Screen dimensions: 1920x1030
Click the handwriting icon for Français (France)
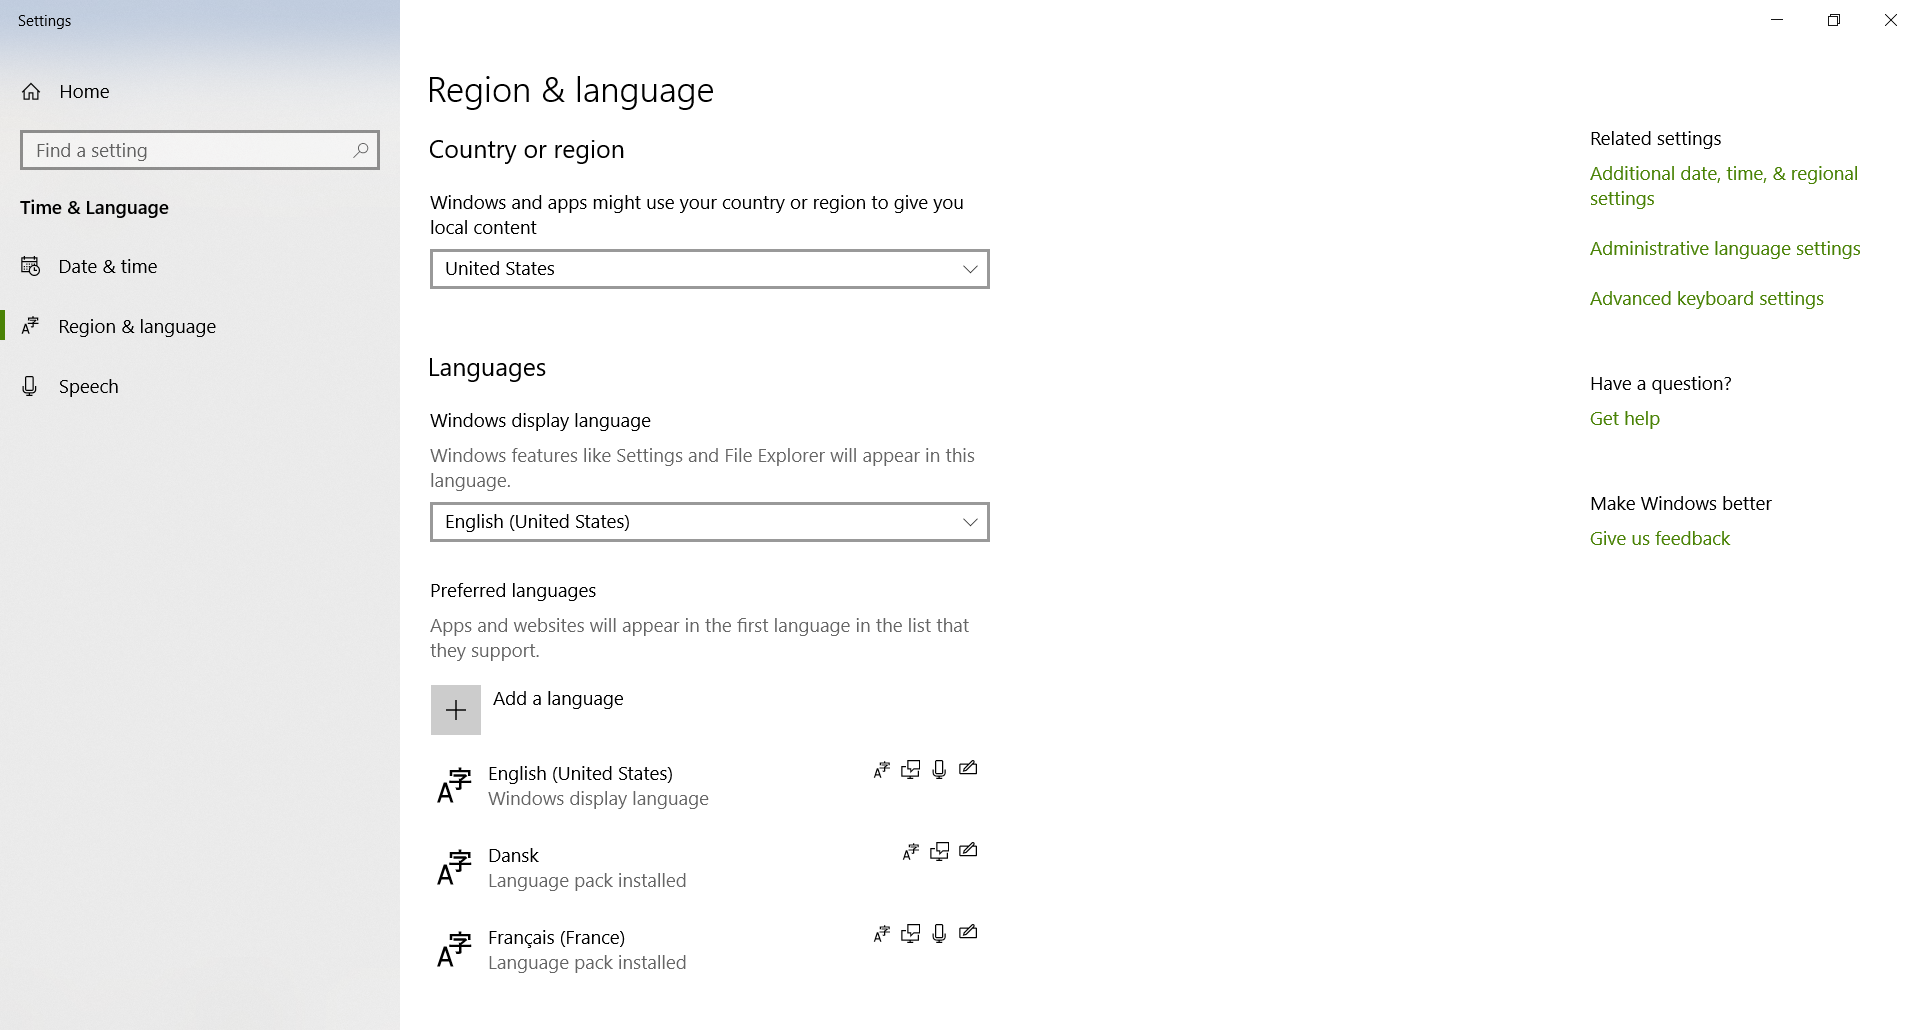[x=968, y=933]
